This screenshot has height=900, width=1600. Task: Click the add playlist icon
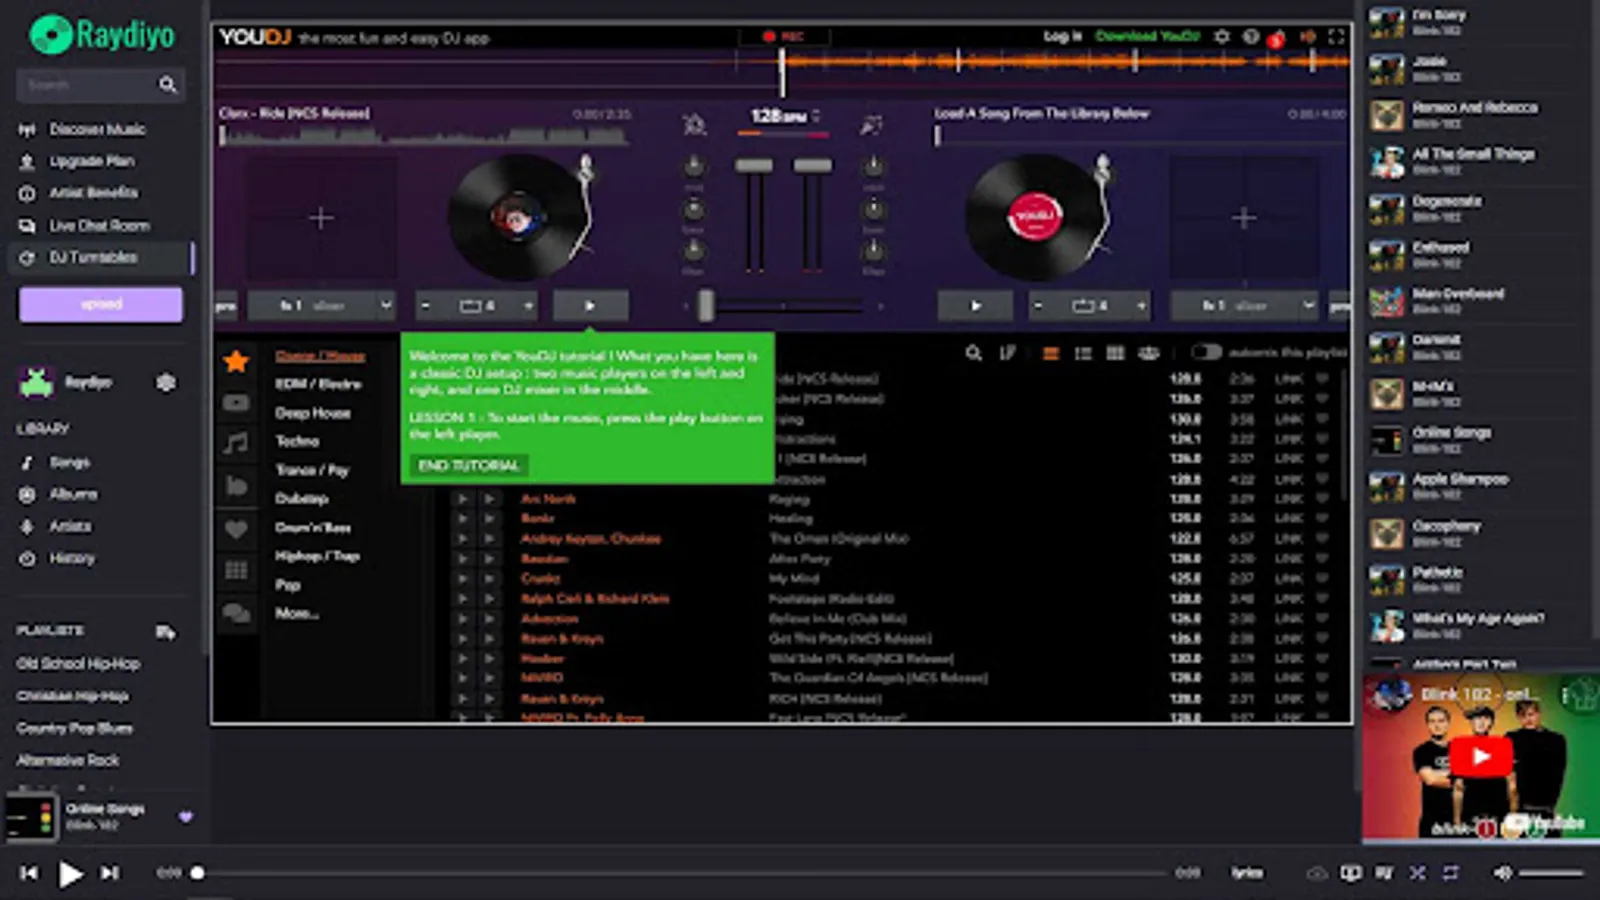pos(166,631)
